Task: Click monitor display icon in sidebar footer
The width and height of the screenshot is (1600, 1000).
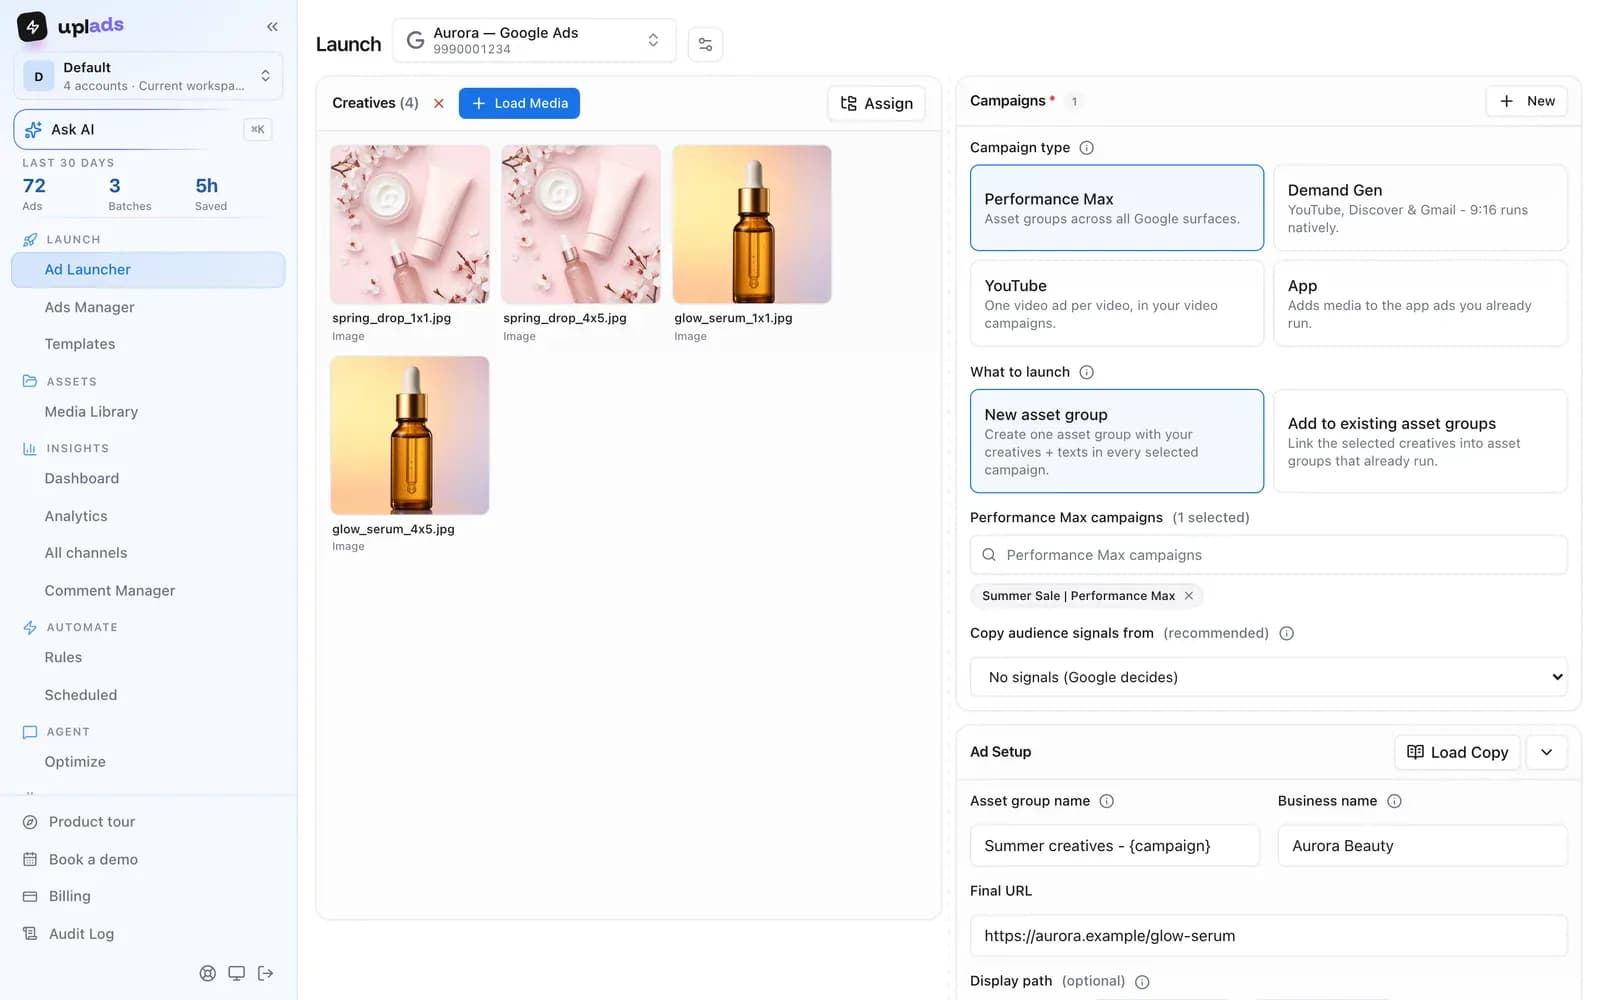Action: (236, 973)
